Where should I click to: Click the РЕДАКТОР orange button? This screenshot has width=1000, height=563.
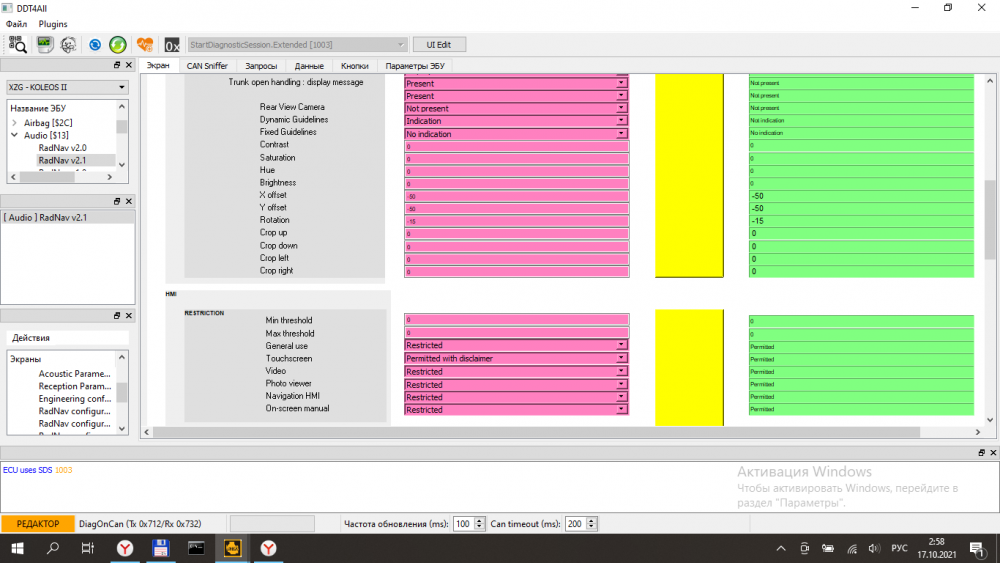point(38,523)
